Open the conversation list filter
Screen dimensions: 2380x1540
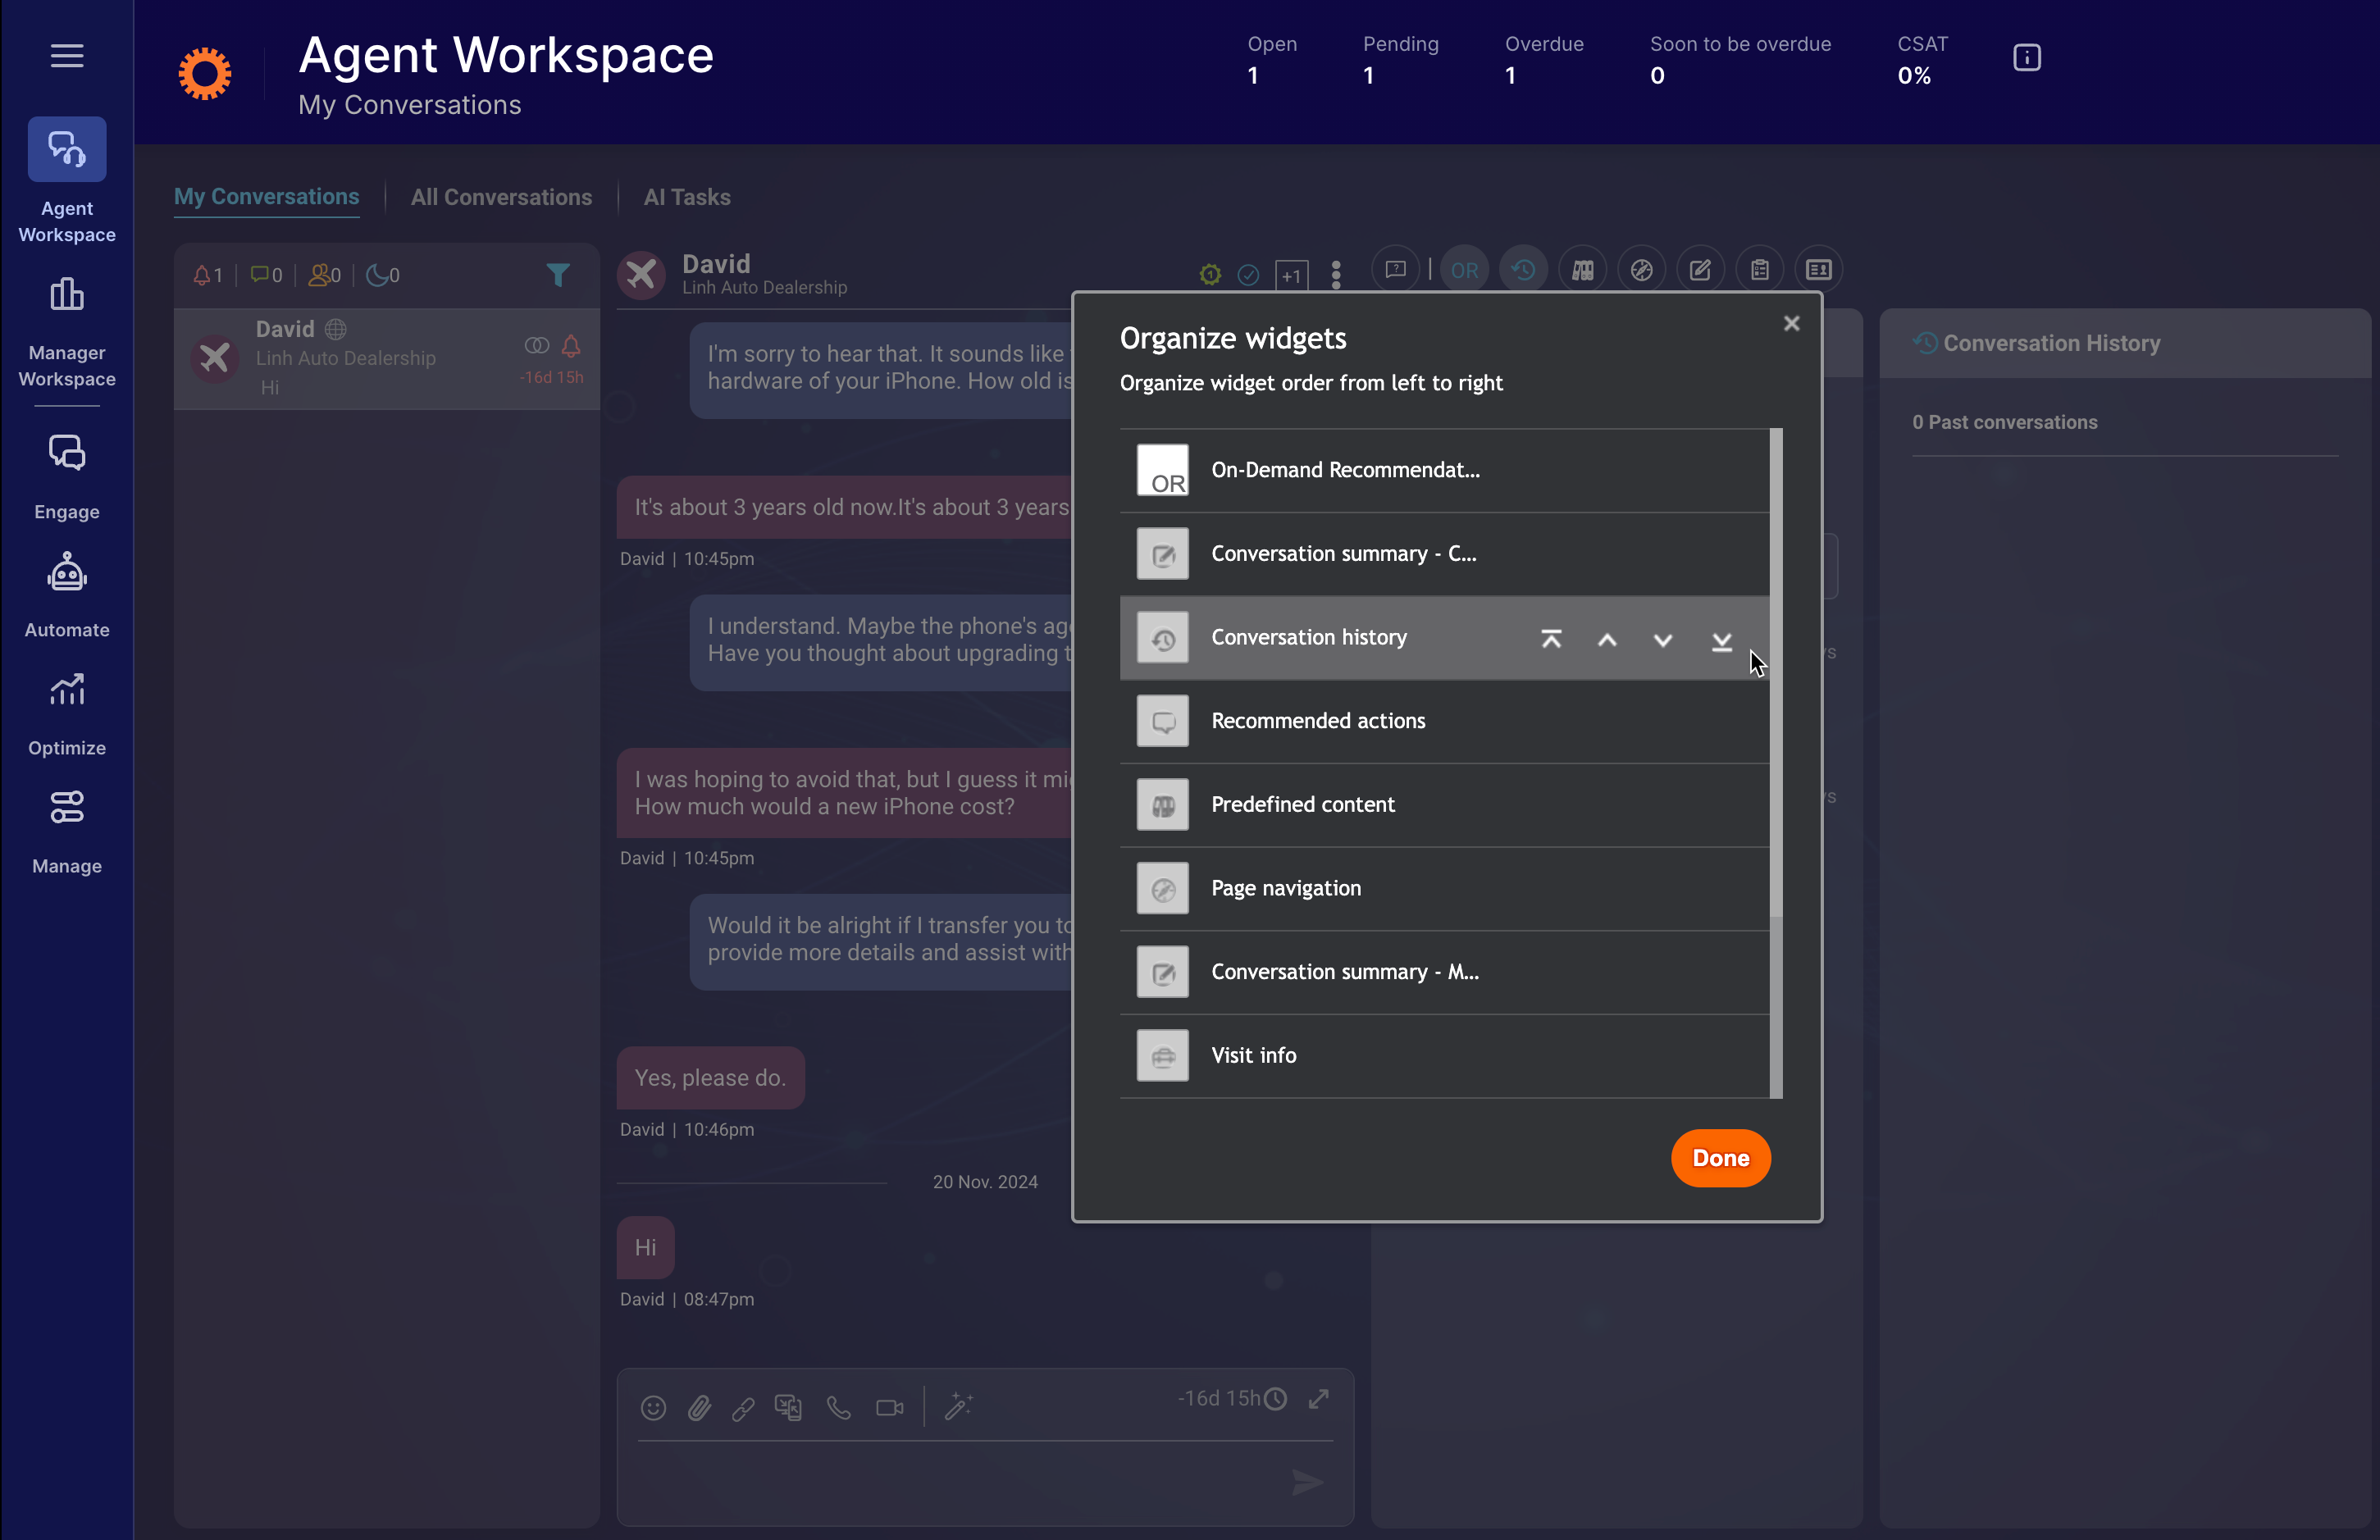(x=558, y=274)
